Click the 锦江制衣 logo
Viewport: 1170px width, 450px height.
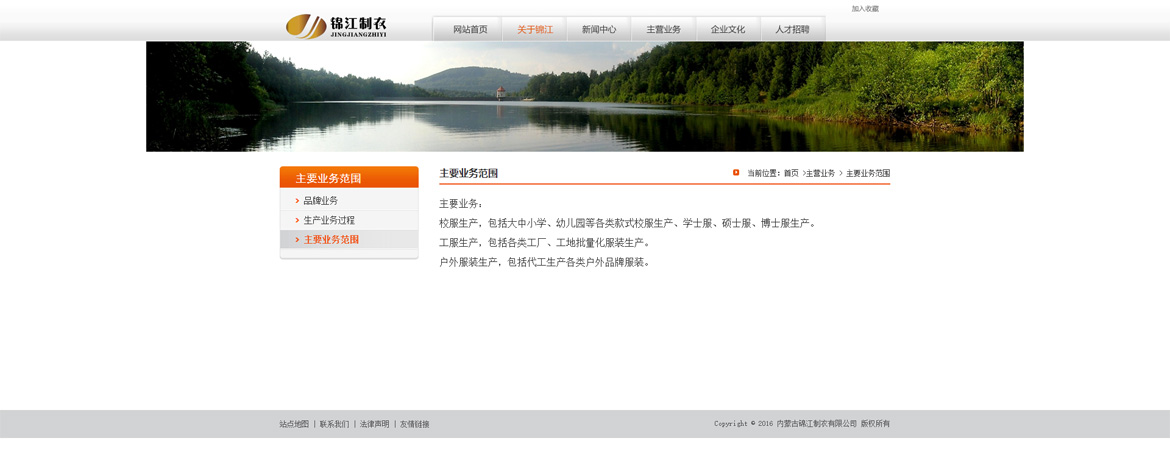coord(336,26)
